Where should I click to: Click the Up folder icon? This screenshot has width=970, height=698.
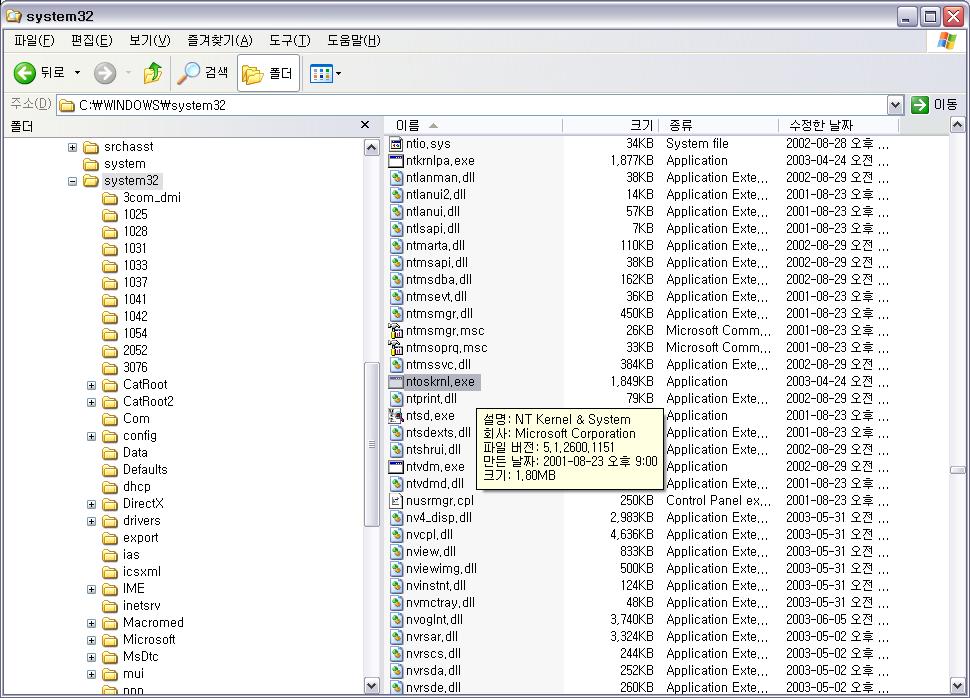(153, 73)
